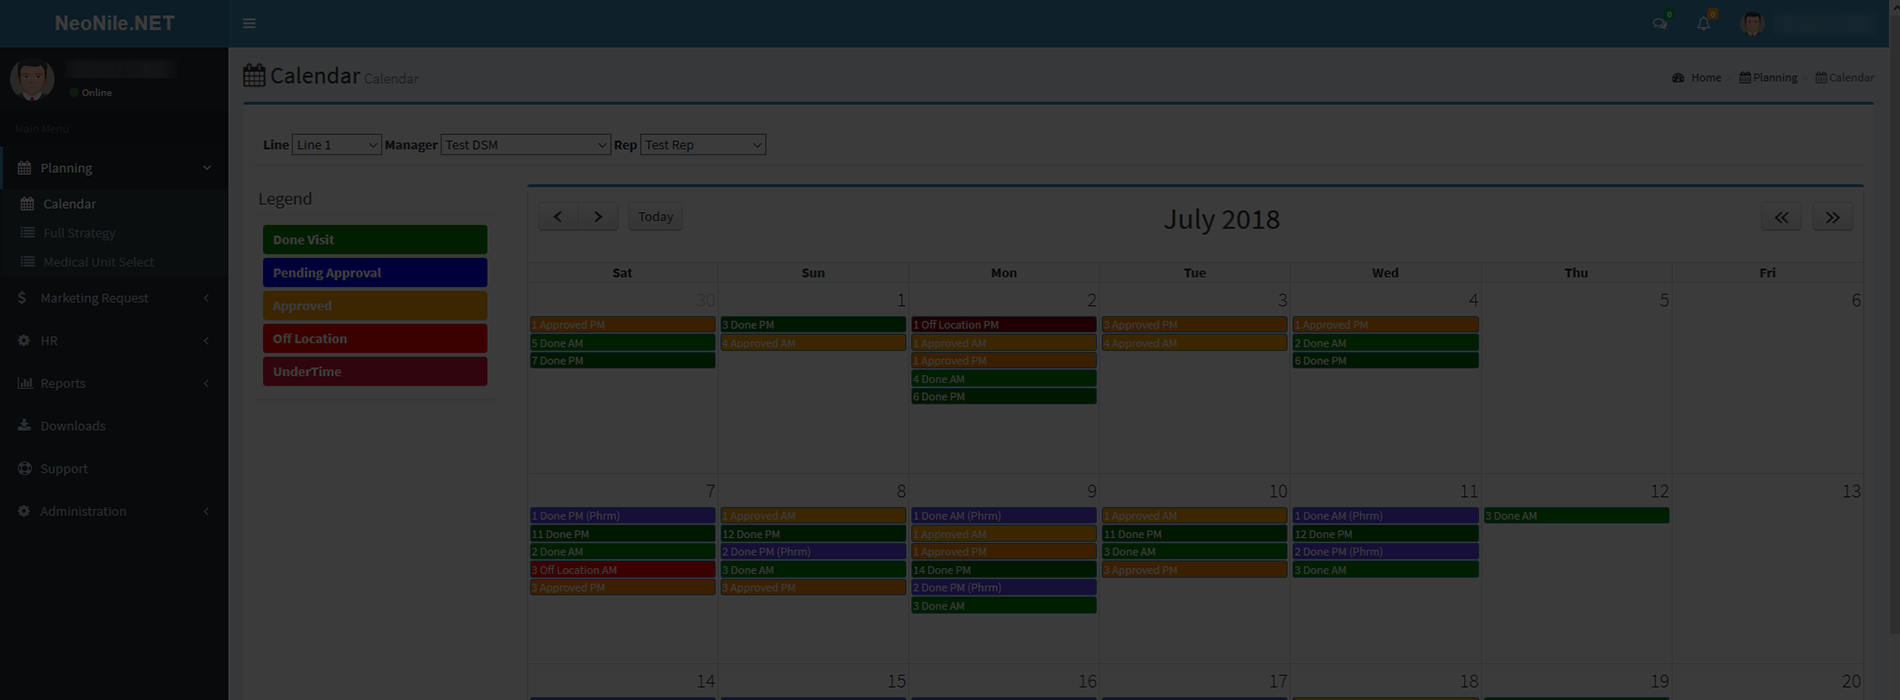This screenshot has width=1900, height=700.
Task: Open the chat messages icon
Action: 1660,24
